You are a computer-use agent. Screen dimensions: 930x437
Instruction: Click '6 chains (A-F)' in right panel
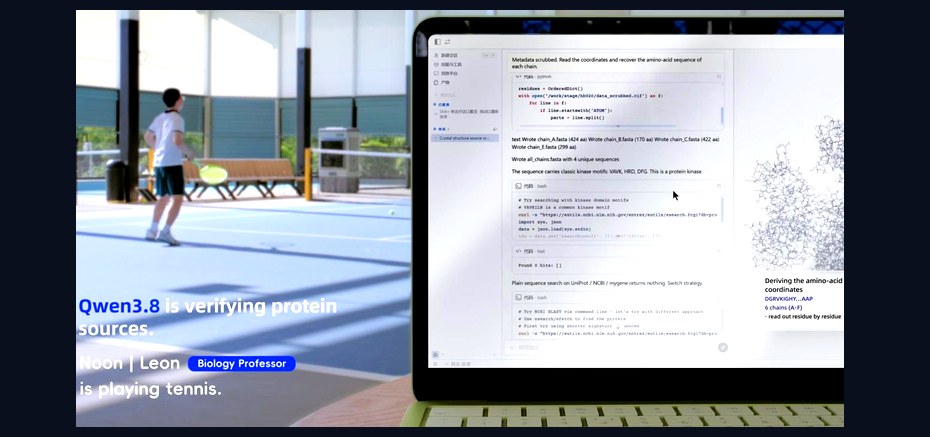tap(784, 308)
